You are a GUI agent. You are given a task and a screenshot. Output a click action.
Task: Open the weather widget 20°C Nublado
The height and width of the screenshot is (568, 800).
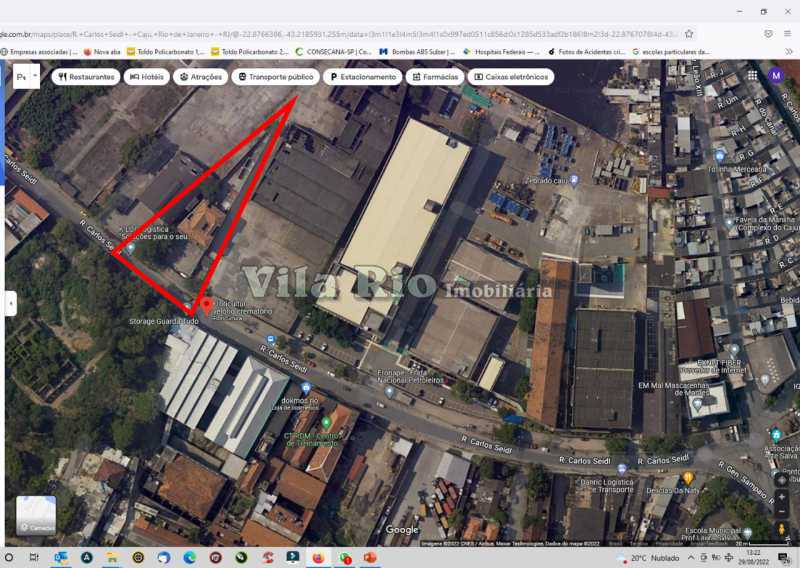pyautogui.click(x=649, y=558)
